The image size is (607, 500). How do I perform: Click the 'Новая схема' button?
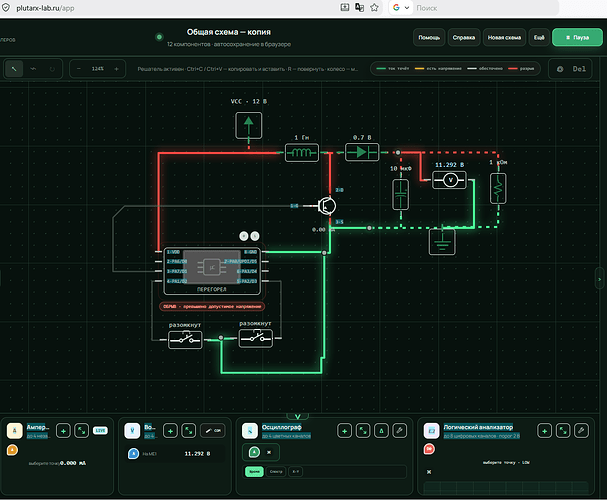point(504,38)
